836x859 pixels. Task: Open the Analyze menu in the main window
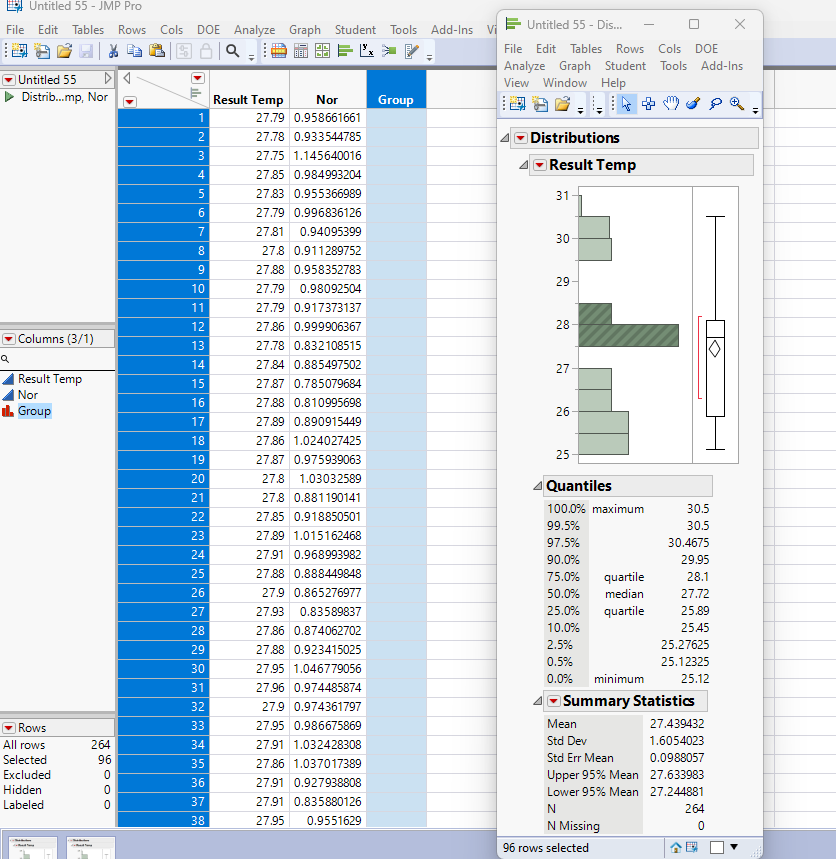click(x=253, y=30)
